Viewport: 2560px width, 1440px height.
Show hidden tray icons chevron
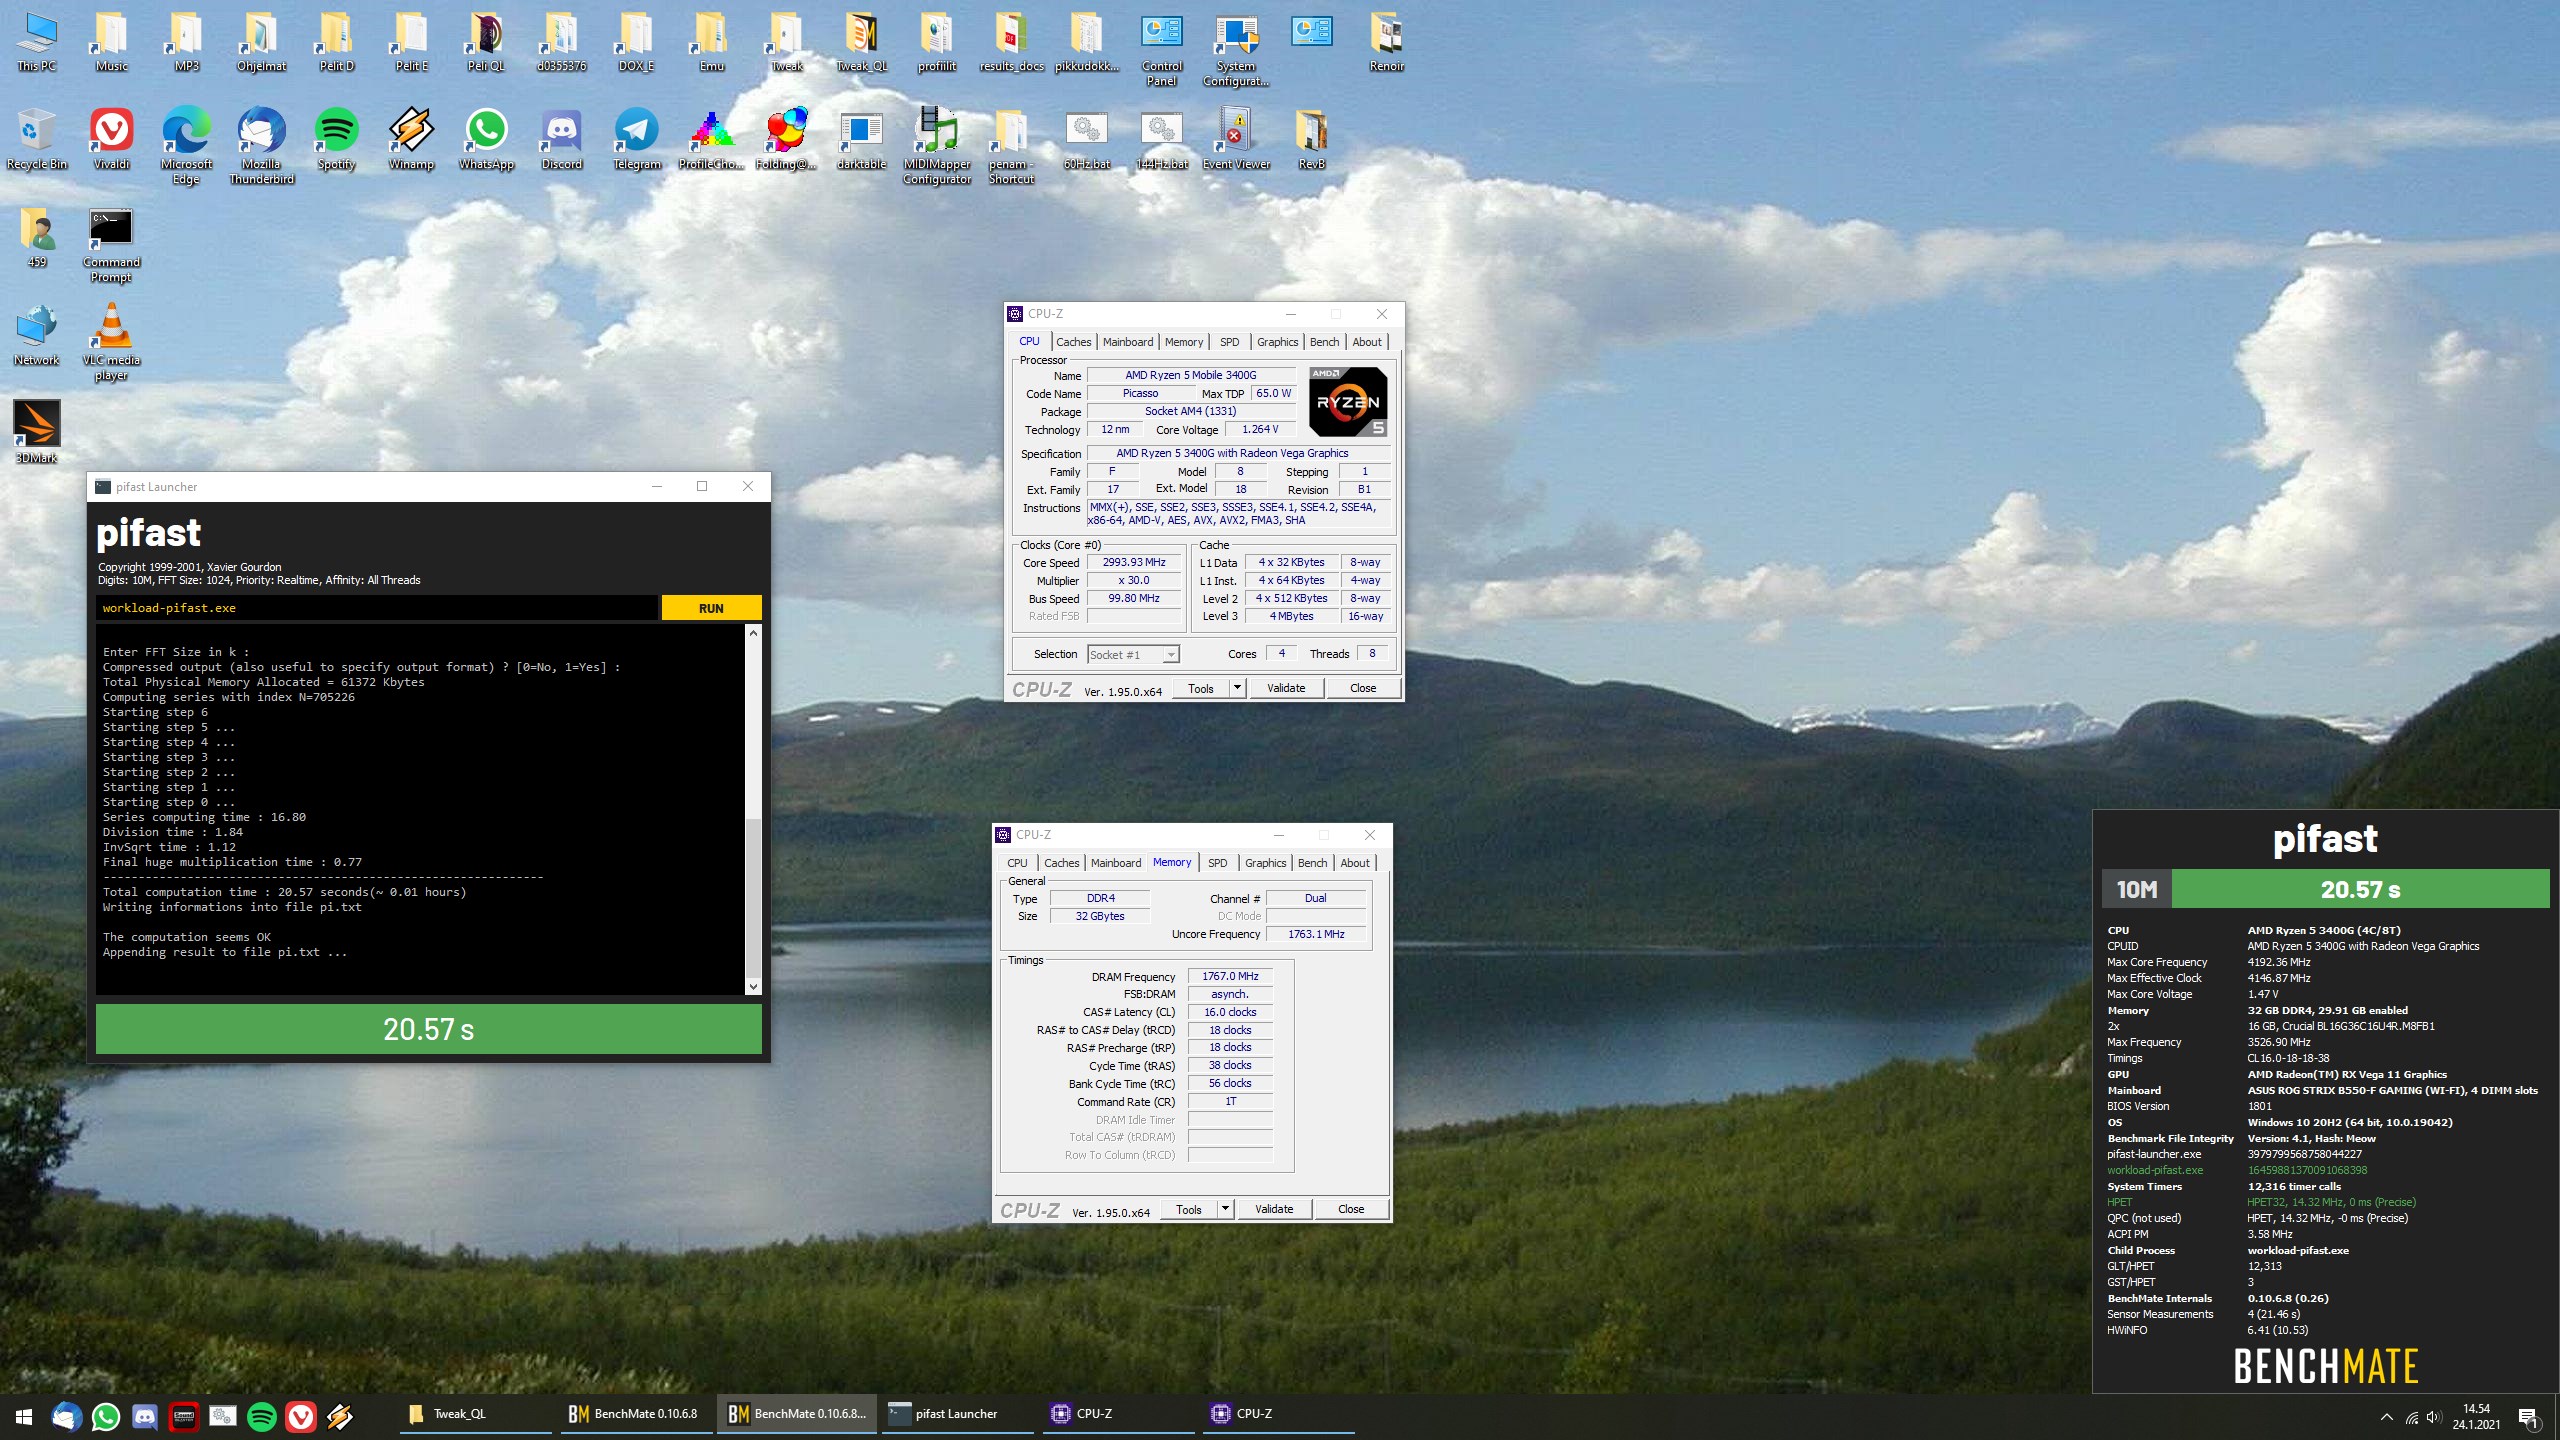[2387, 1417]
